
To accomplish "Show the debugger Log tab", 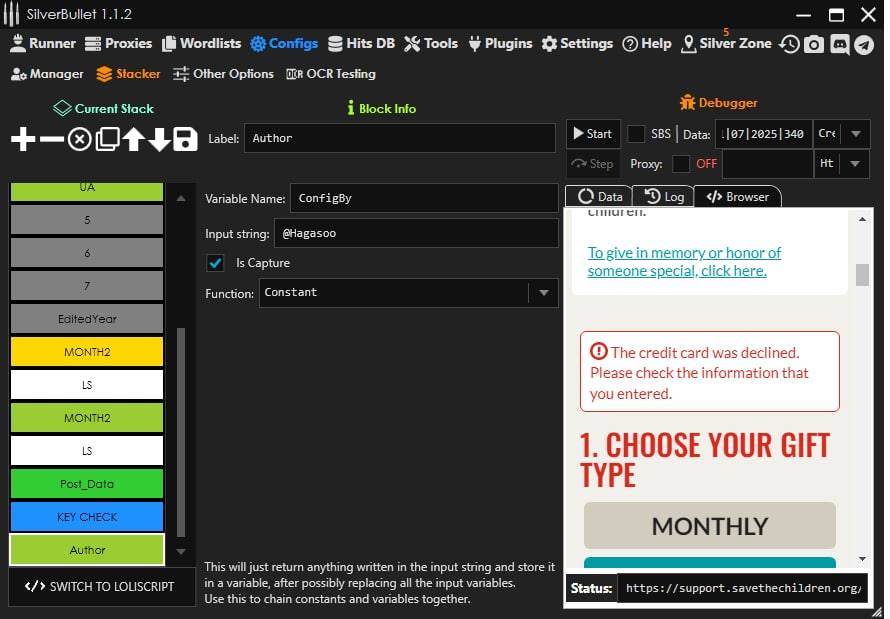I will [664, 197].
